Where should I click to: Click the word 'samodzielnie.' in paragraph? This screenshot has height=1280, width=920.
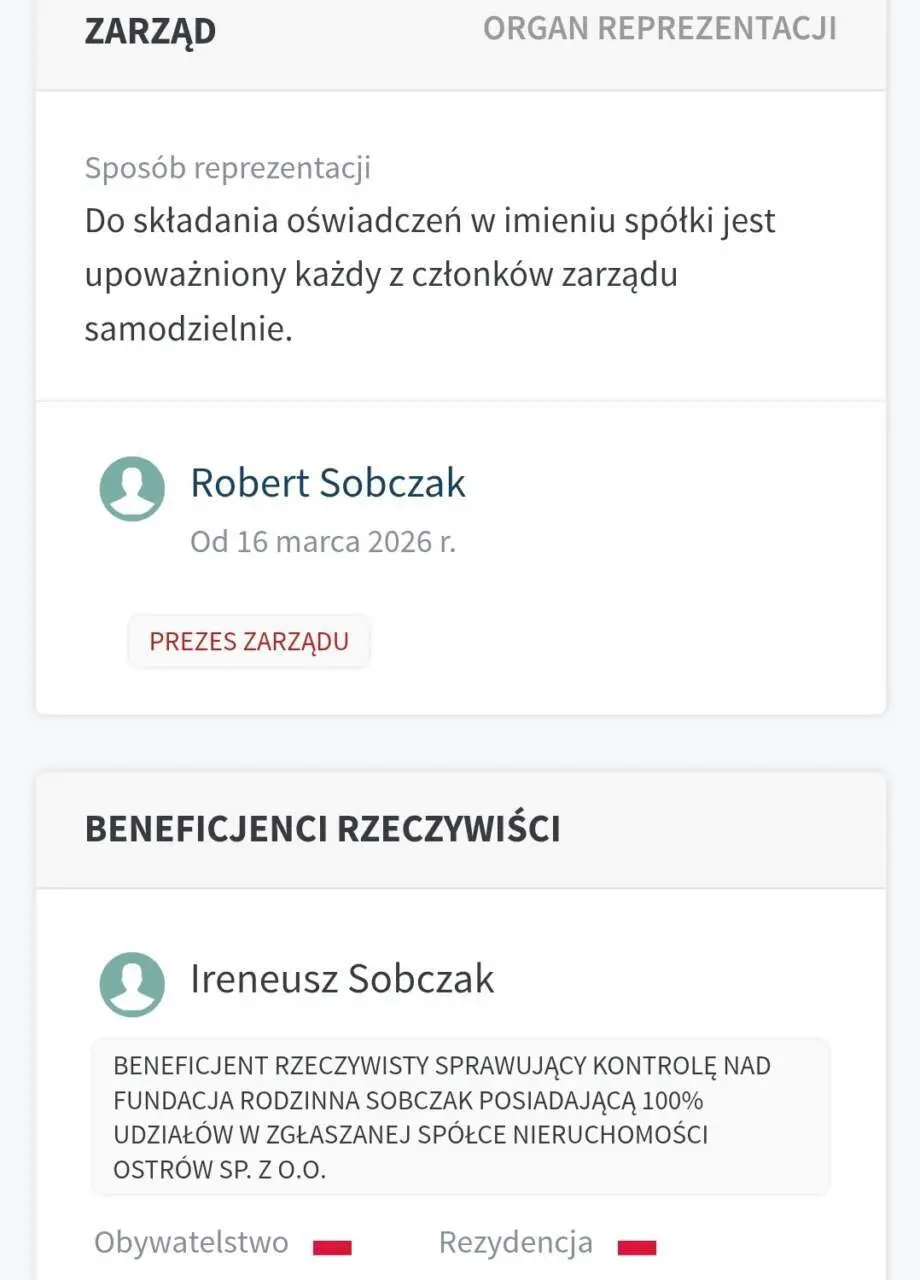pyautogui.click(x=188, y=330)
